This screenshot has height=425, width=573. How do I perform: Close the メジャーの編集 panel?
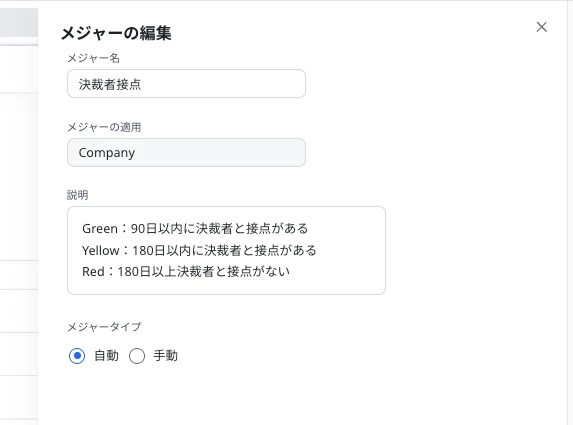click(541, 27)
